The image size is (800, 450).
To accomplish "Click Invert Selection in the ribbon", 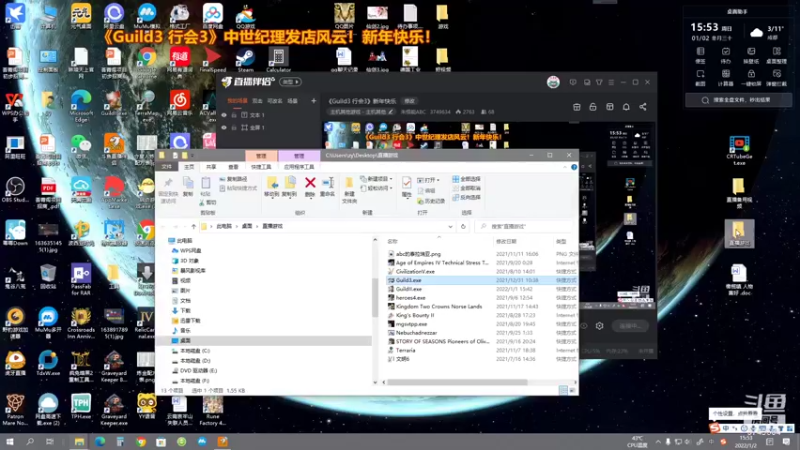I will pyautogui.click(x=466, y=197).
